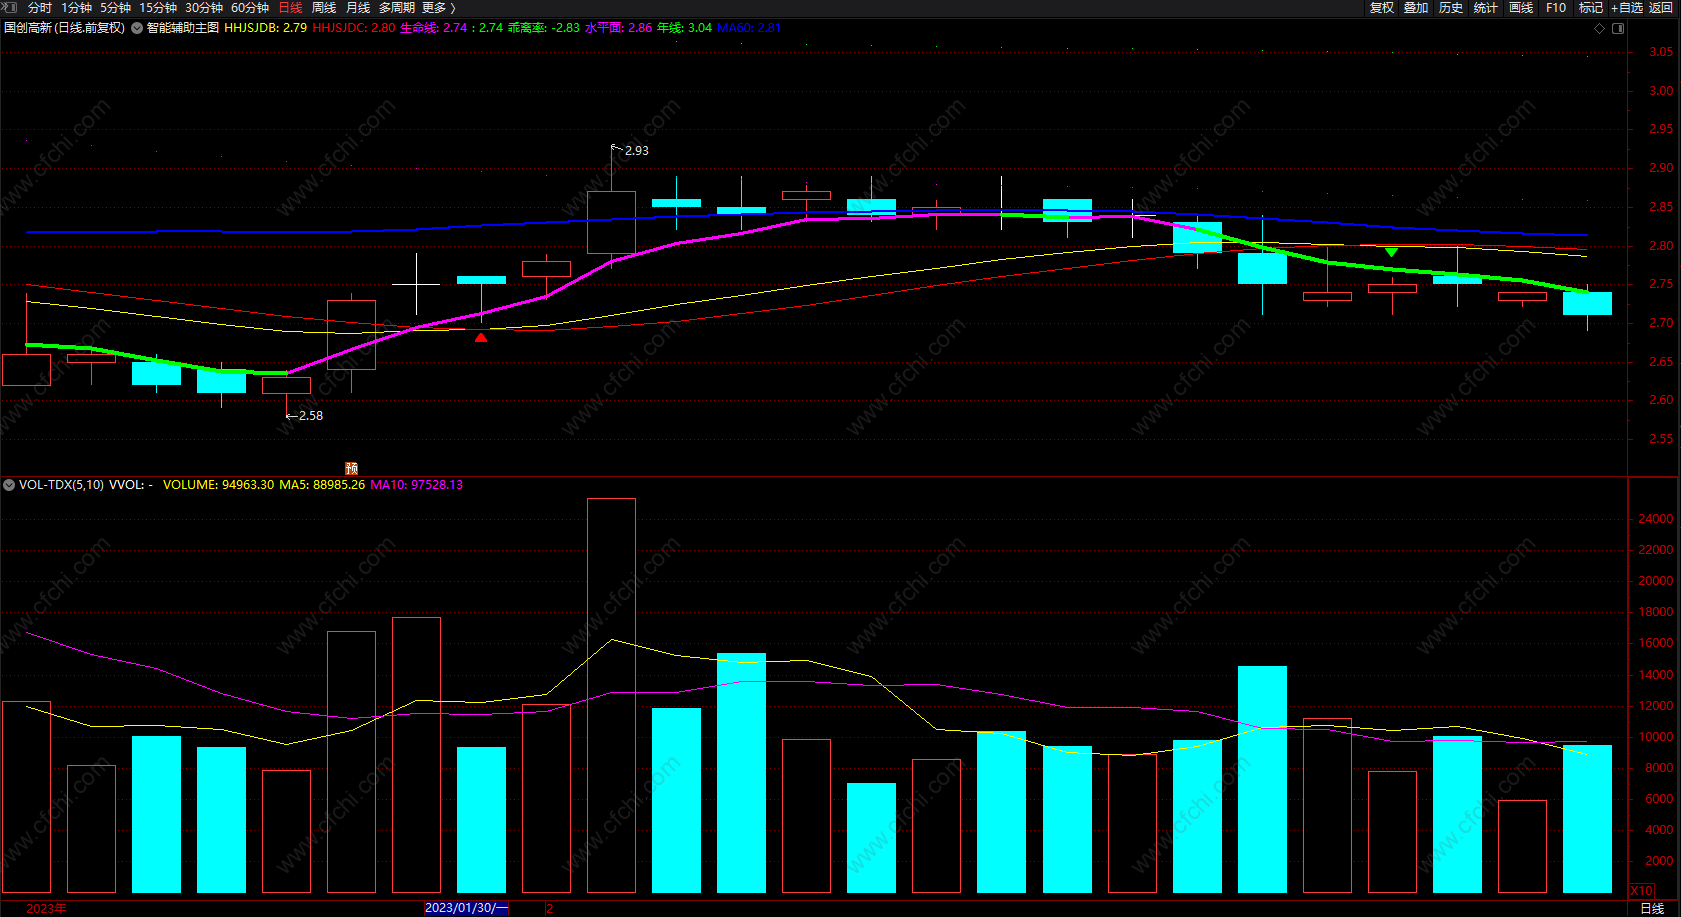Open F10 company information
This screenshot has height=917, width=1681.
pyautogui.click(x=1556, y=8)
